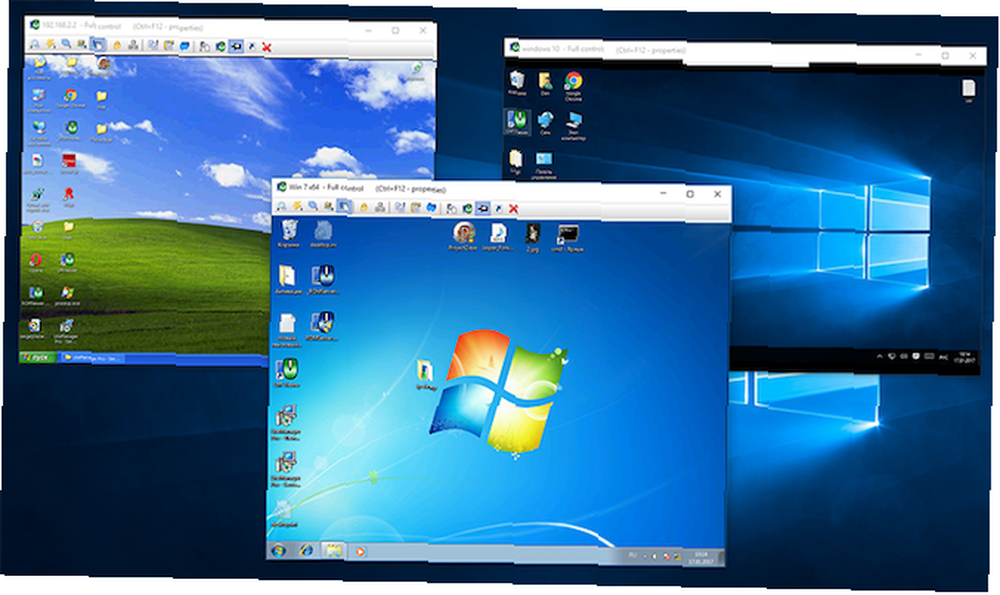Click the magnifier icon at the start of the 192.168.2.2 toolbar

click(35, 44)
